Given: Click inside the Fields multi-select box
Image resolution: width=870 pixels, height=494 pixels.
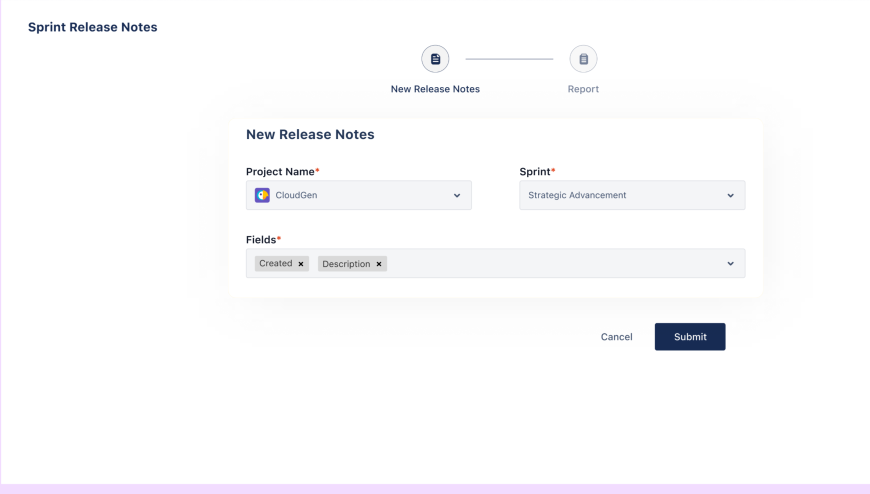Looking at the screenshot, I should click(495, 263).
